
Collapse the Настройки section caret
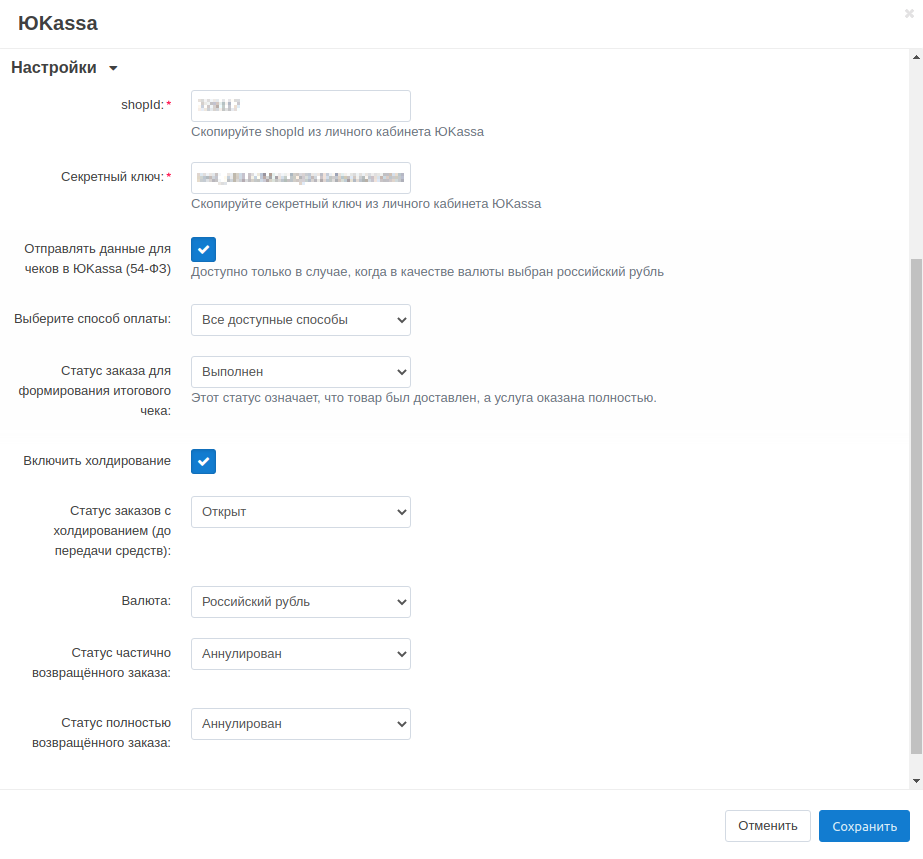click(x=113, y=69)
